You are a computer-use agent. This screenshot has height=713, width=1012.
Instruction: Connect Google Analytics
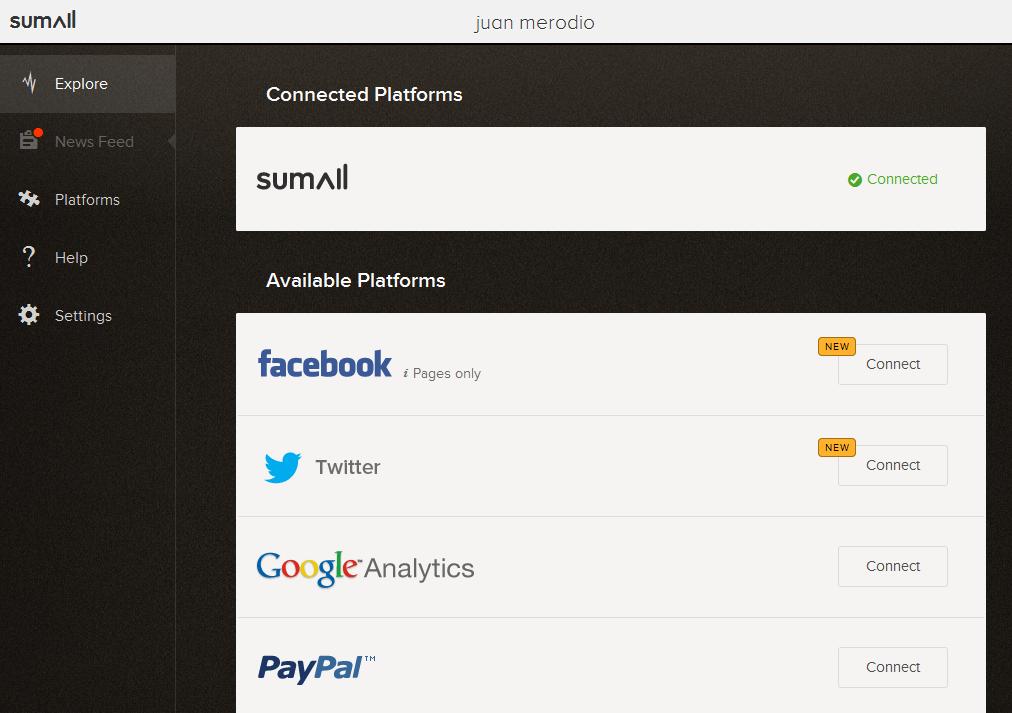(x=893, y=567)
